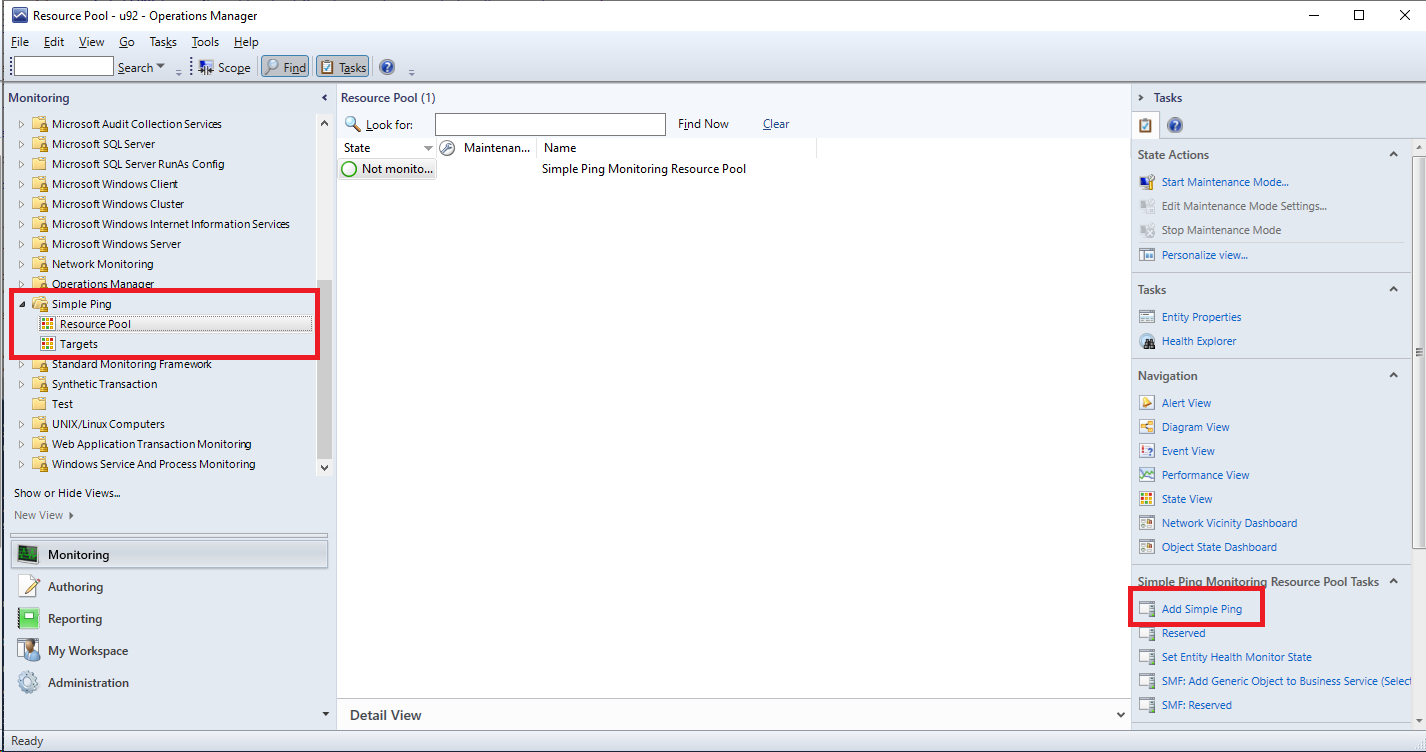Collapse the Navigation section

pyautogui.click(x=1394, y=376)
